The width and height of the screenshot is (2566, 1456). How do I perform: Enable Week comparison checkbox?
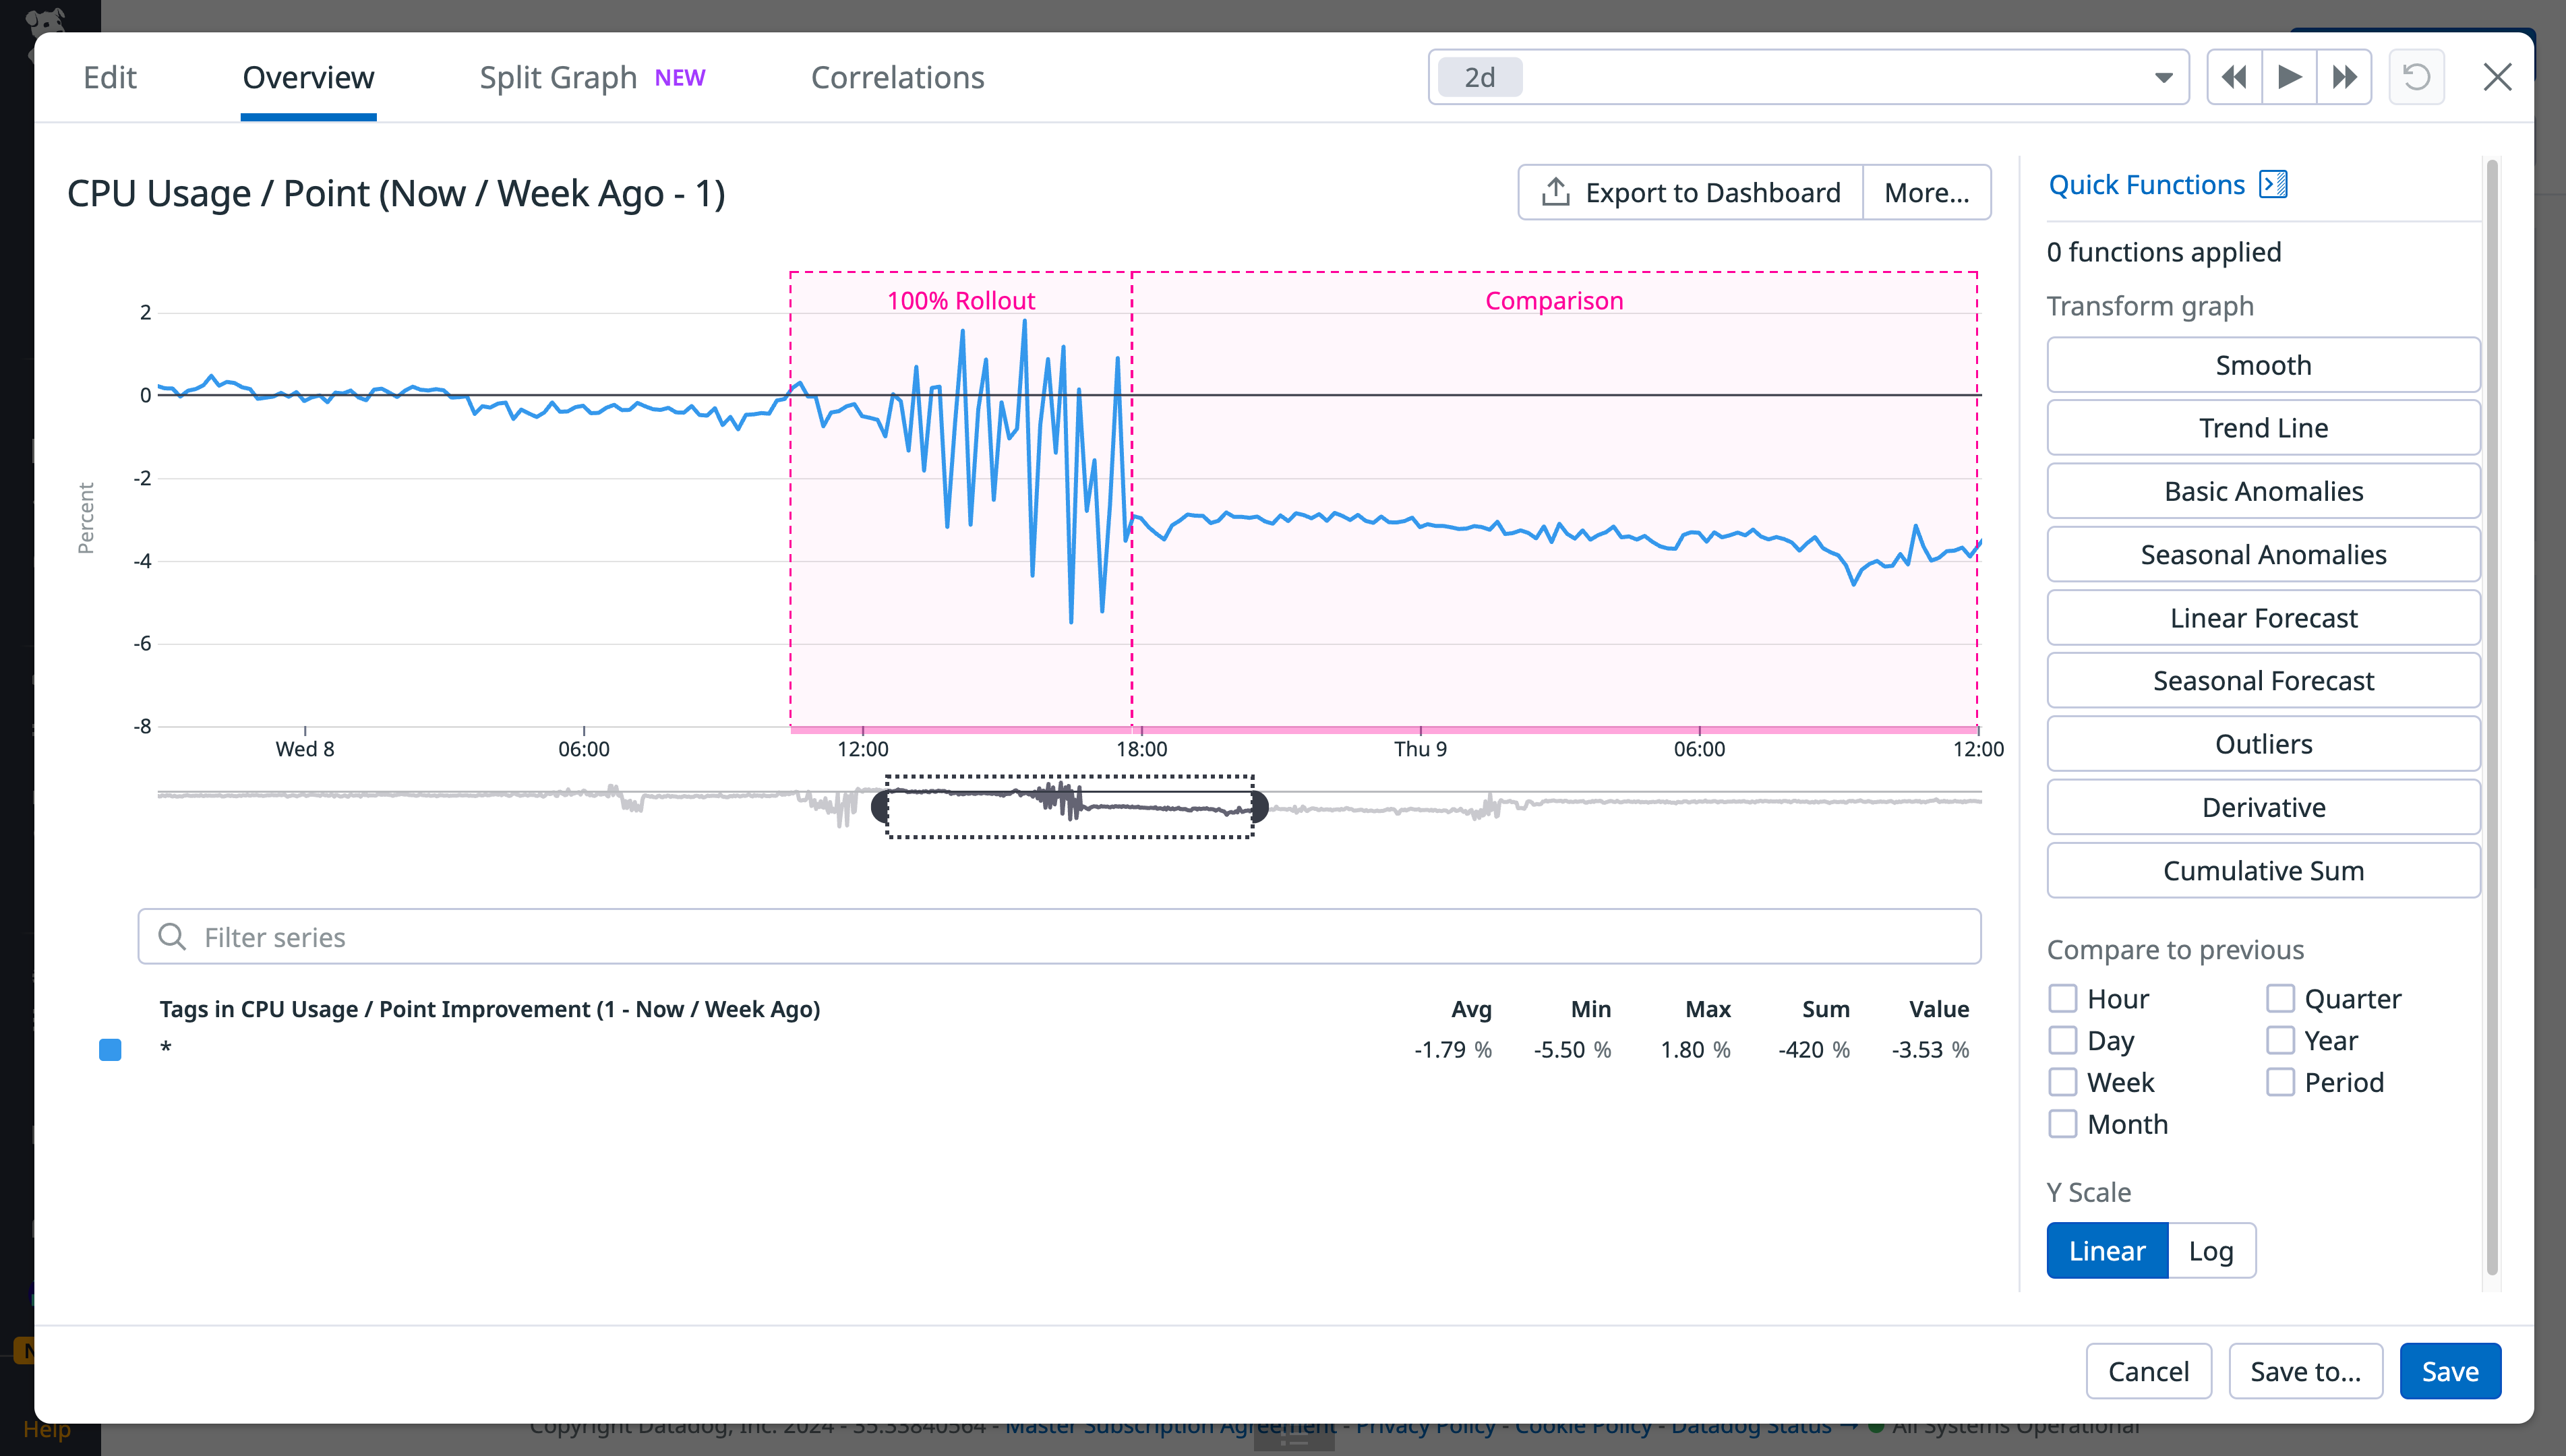click(x=2063, y=1081)
